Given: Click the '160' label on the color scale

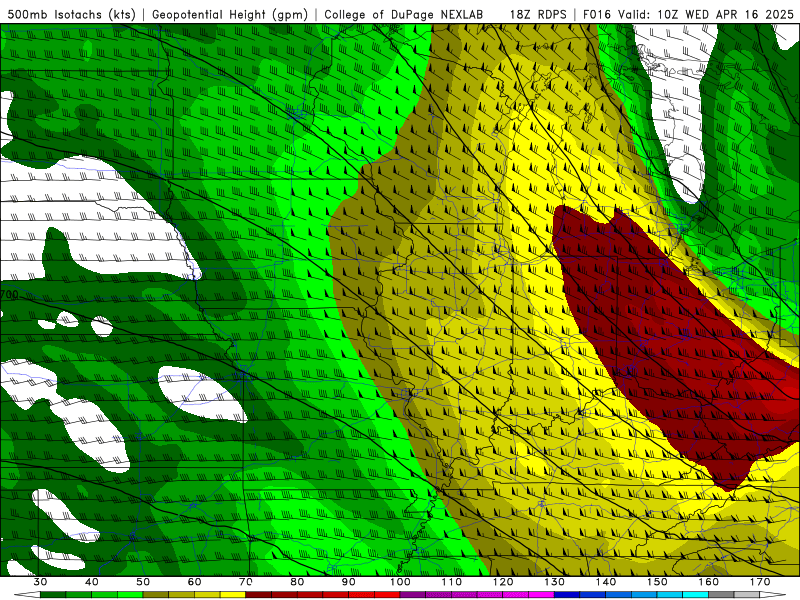Looking at the screenshot, I should 709,582.
